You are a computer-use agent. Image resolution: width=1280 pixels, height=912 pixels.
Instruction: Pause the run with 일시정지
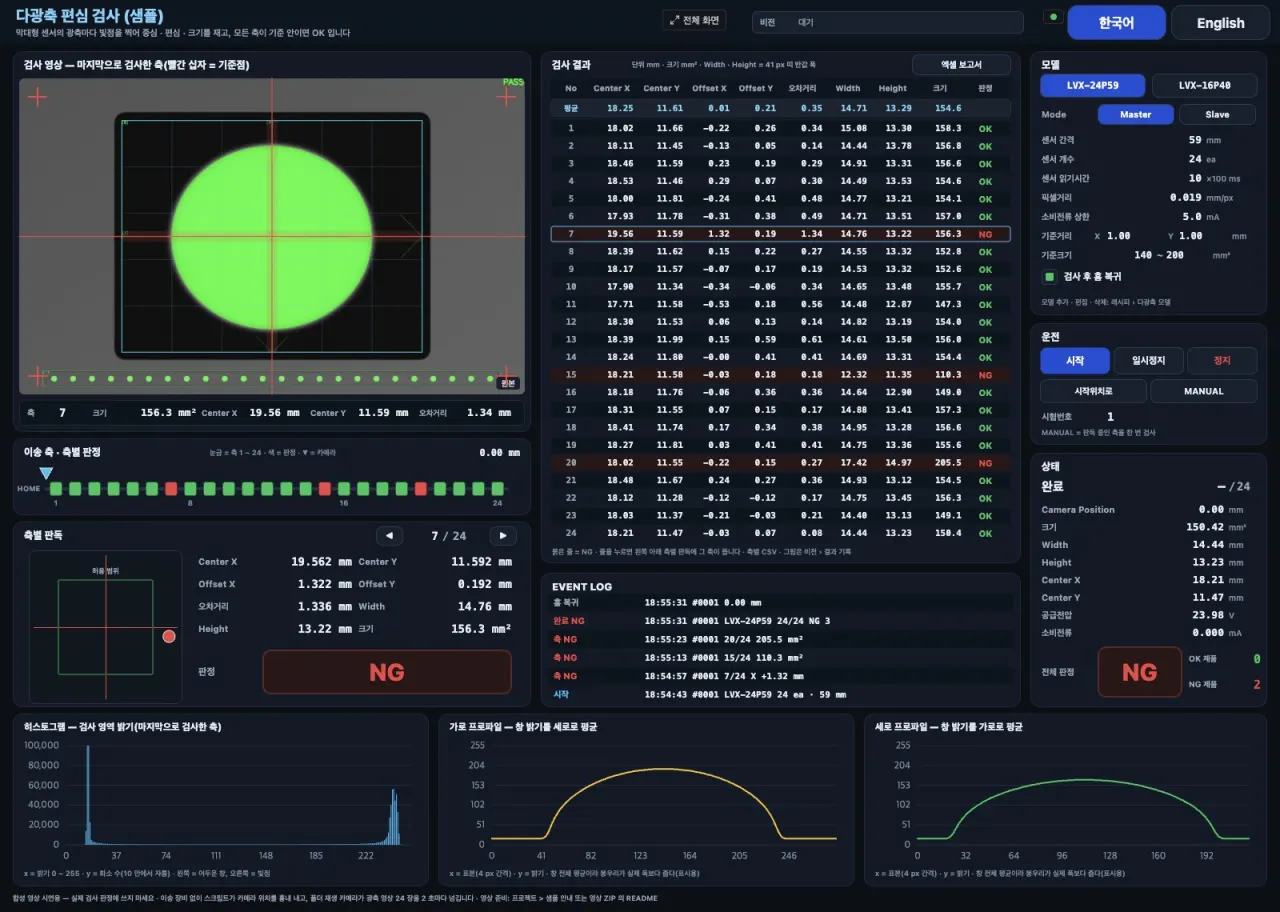click(1148, 361)
